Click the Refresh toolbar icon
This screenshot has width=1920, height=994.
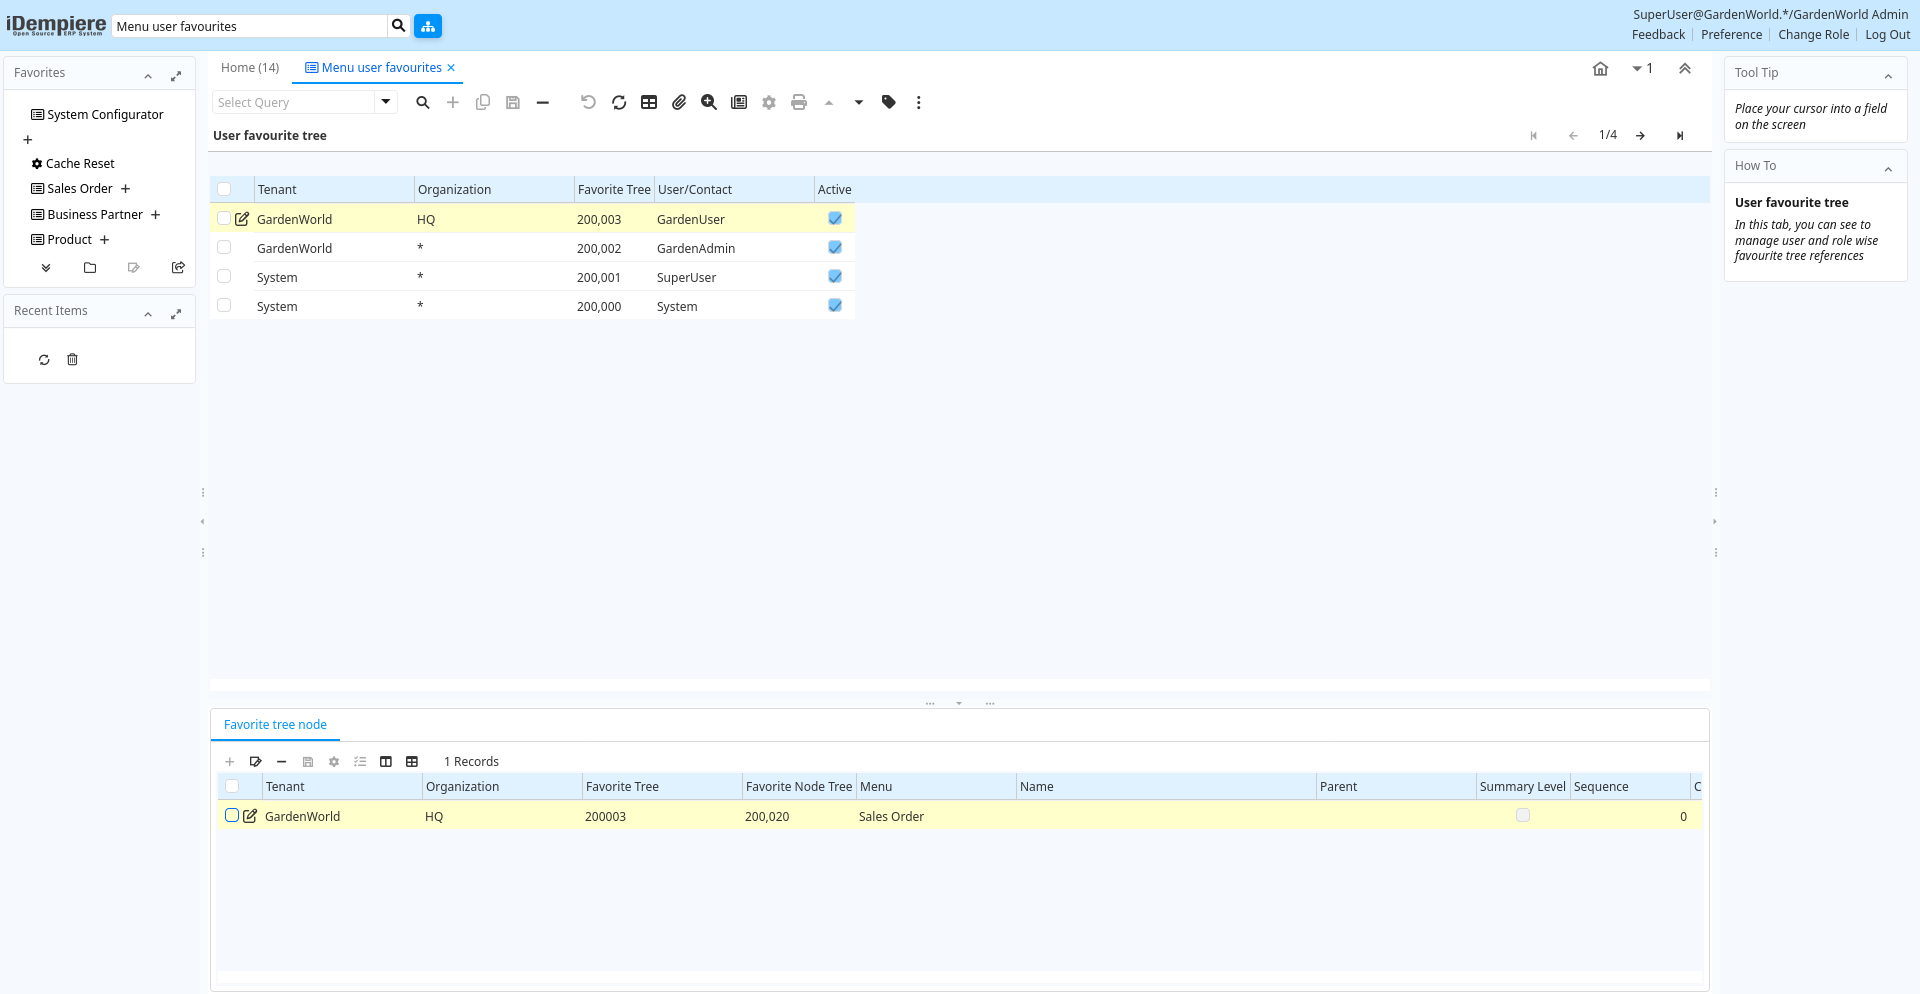tap(619, 102)
